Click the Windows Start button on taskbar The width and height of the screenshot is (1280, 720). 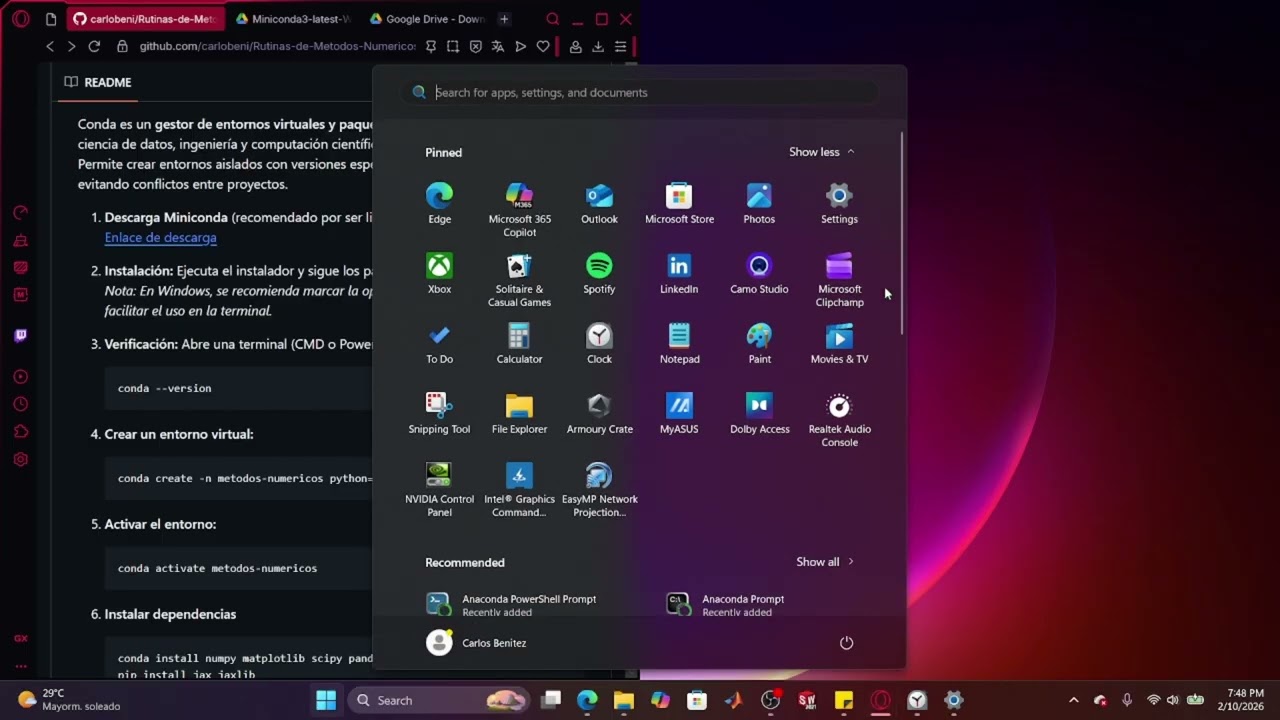pyautogui.click(x=326, y=700)
